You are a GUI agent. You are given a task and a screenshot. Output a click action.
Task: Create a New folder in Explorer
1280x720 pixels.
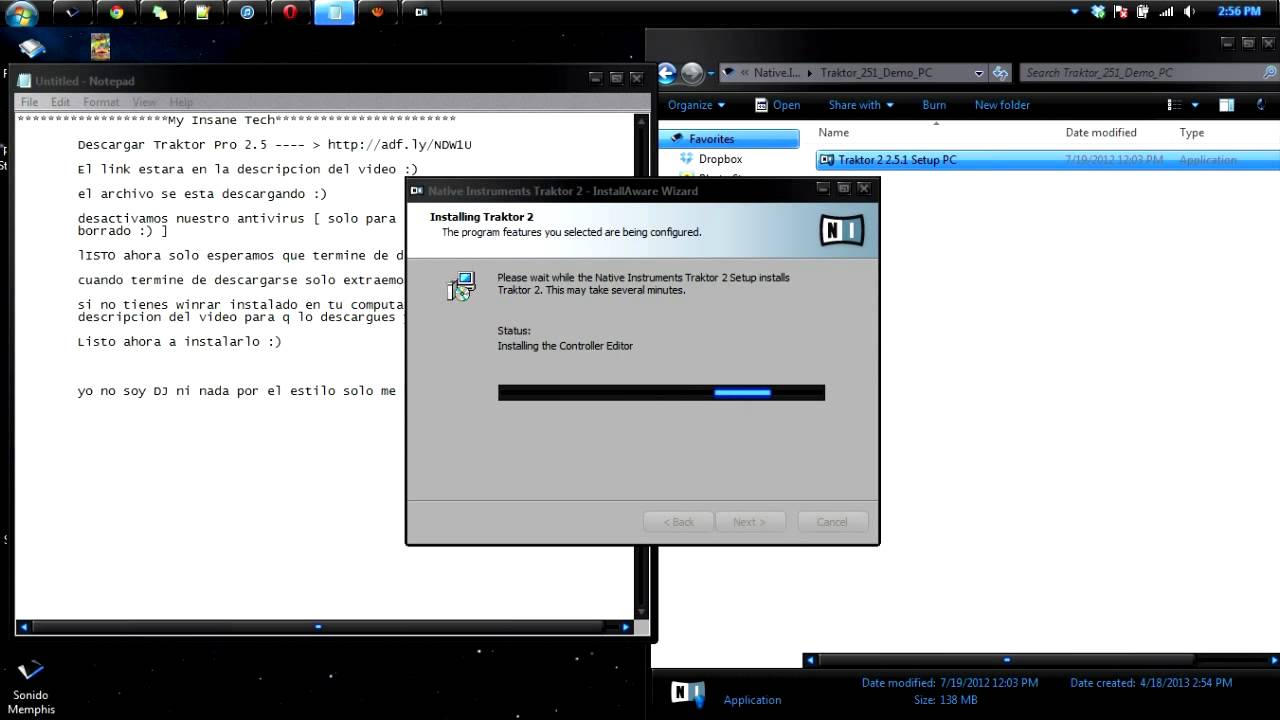coord(1002,105)
